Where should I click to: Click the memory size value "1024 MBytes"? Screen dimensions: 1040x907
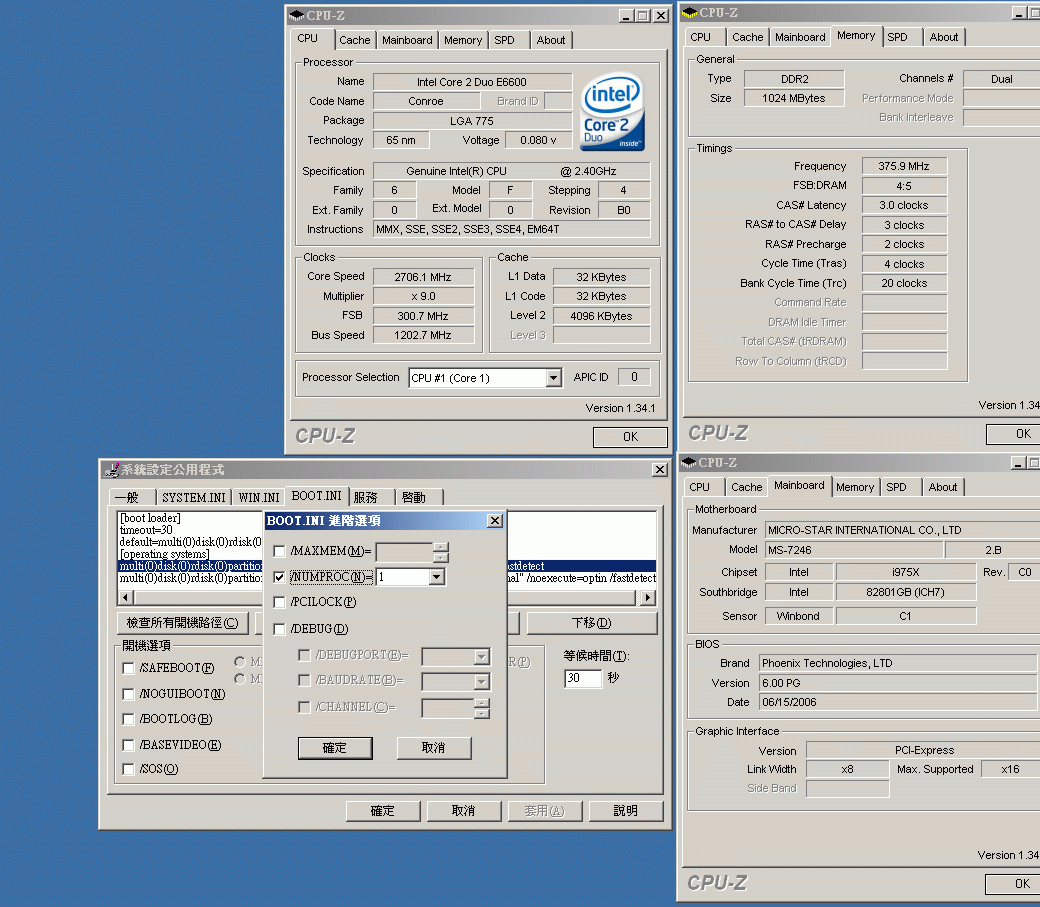[794, 98]
